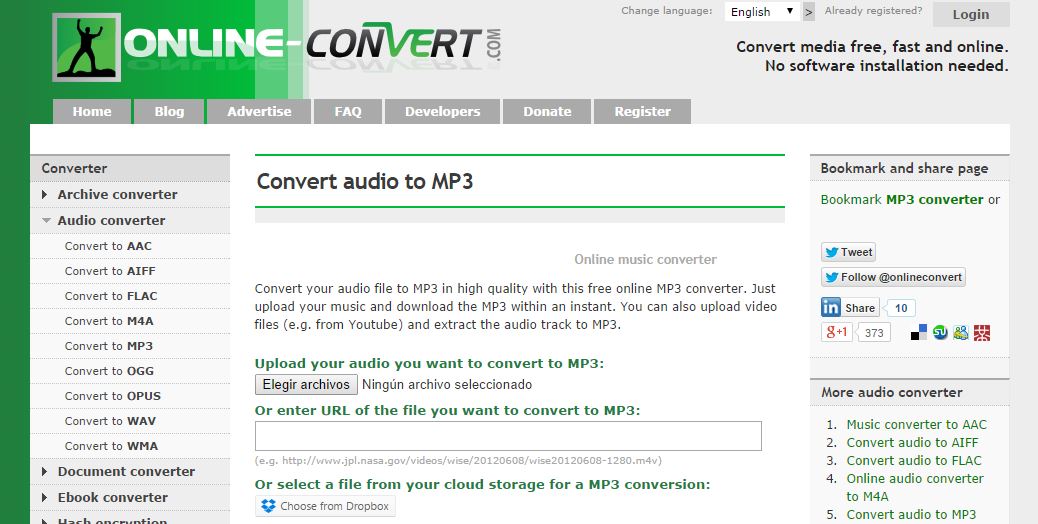Follow @onlineconvert on Twitter

[893, 277]
